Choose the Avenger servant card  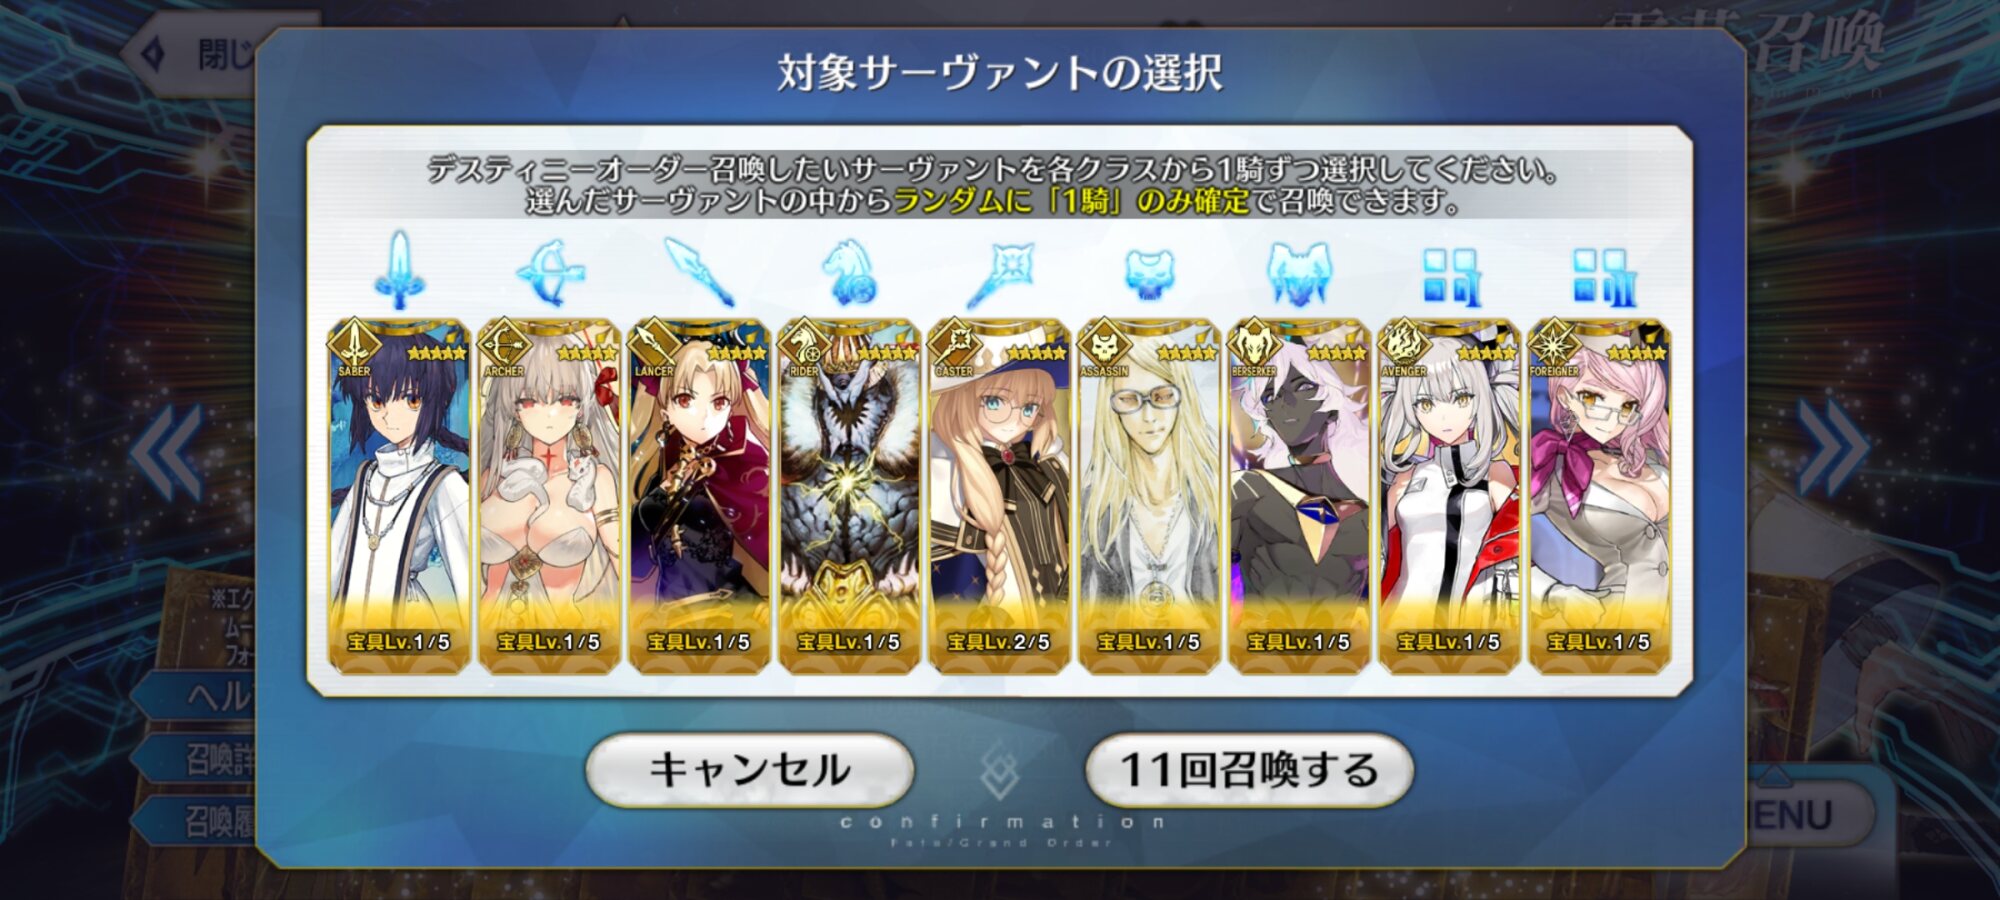click(x=1449, y=497)
